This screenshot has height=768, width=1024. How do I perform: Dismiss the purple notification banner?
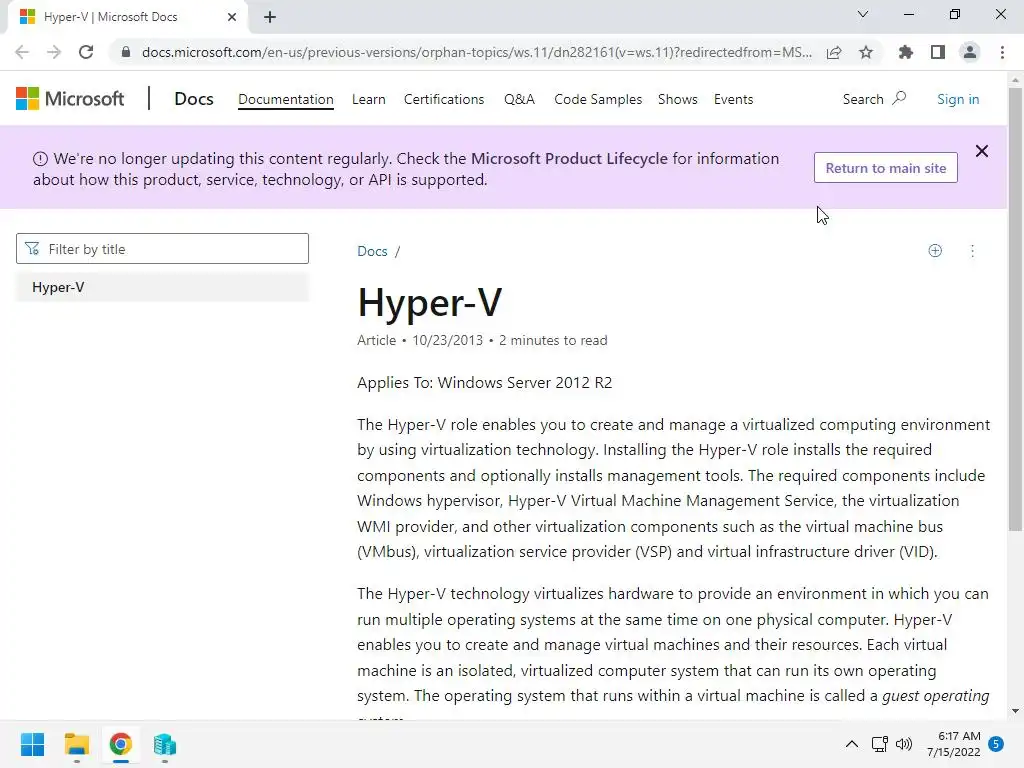(x=982, y=152)
